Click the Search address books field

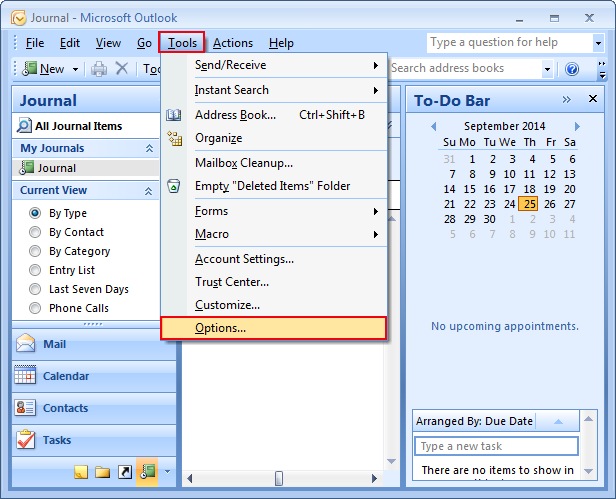[466, 69]
